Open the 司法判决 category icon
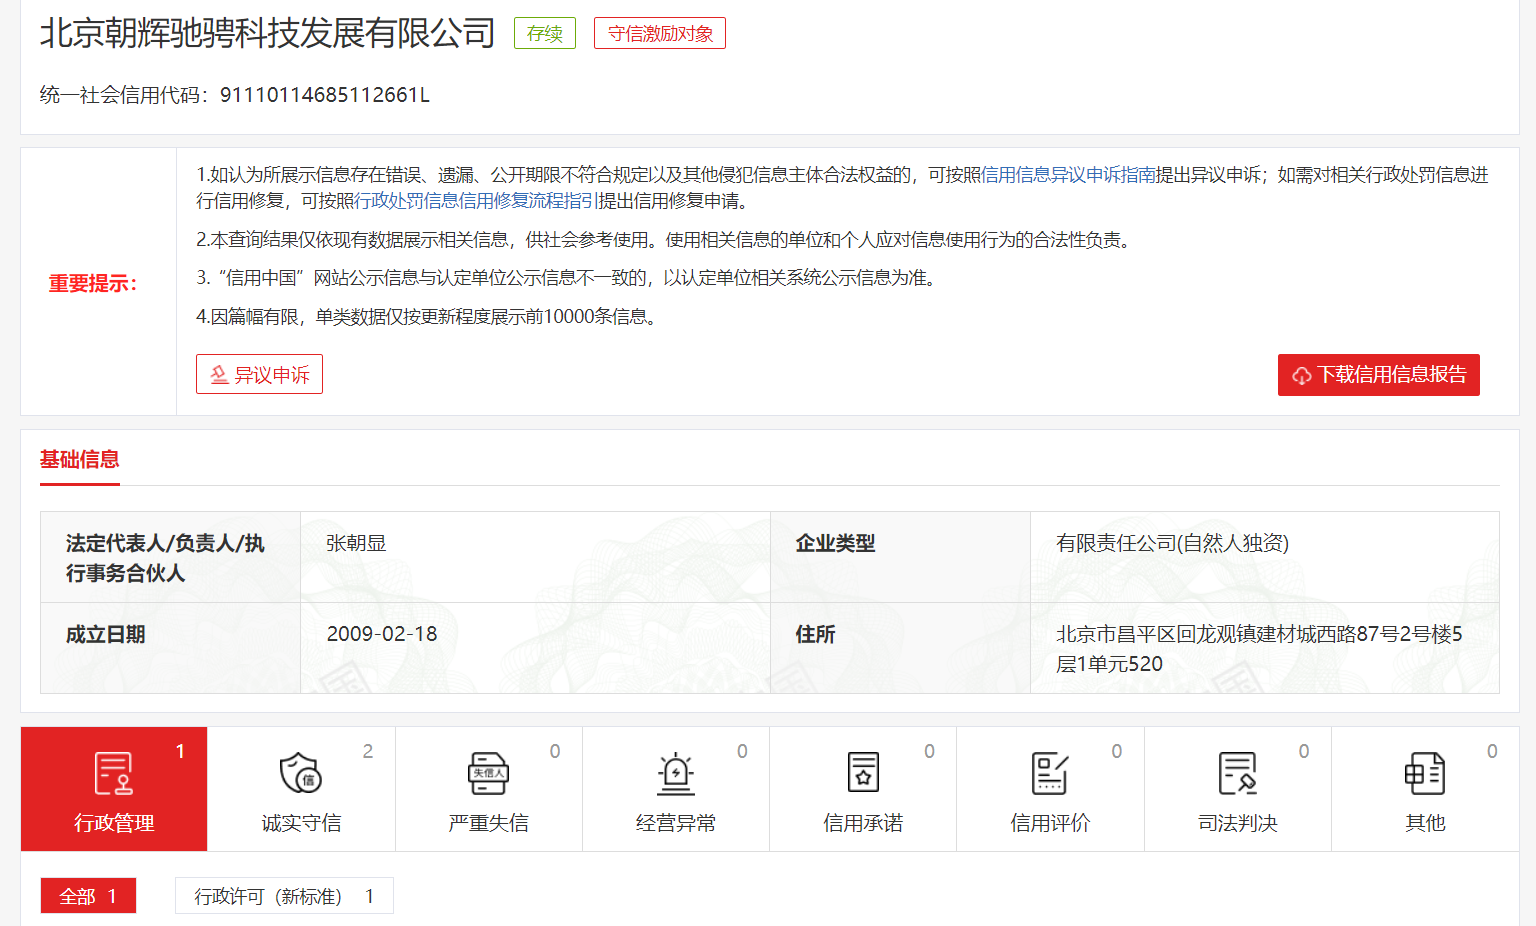 pos(1238,773)
